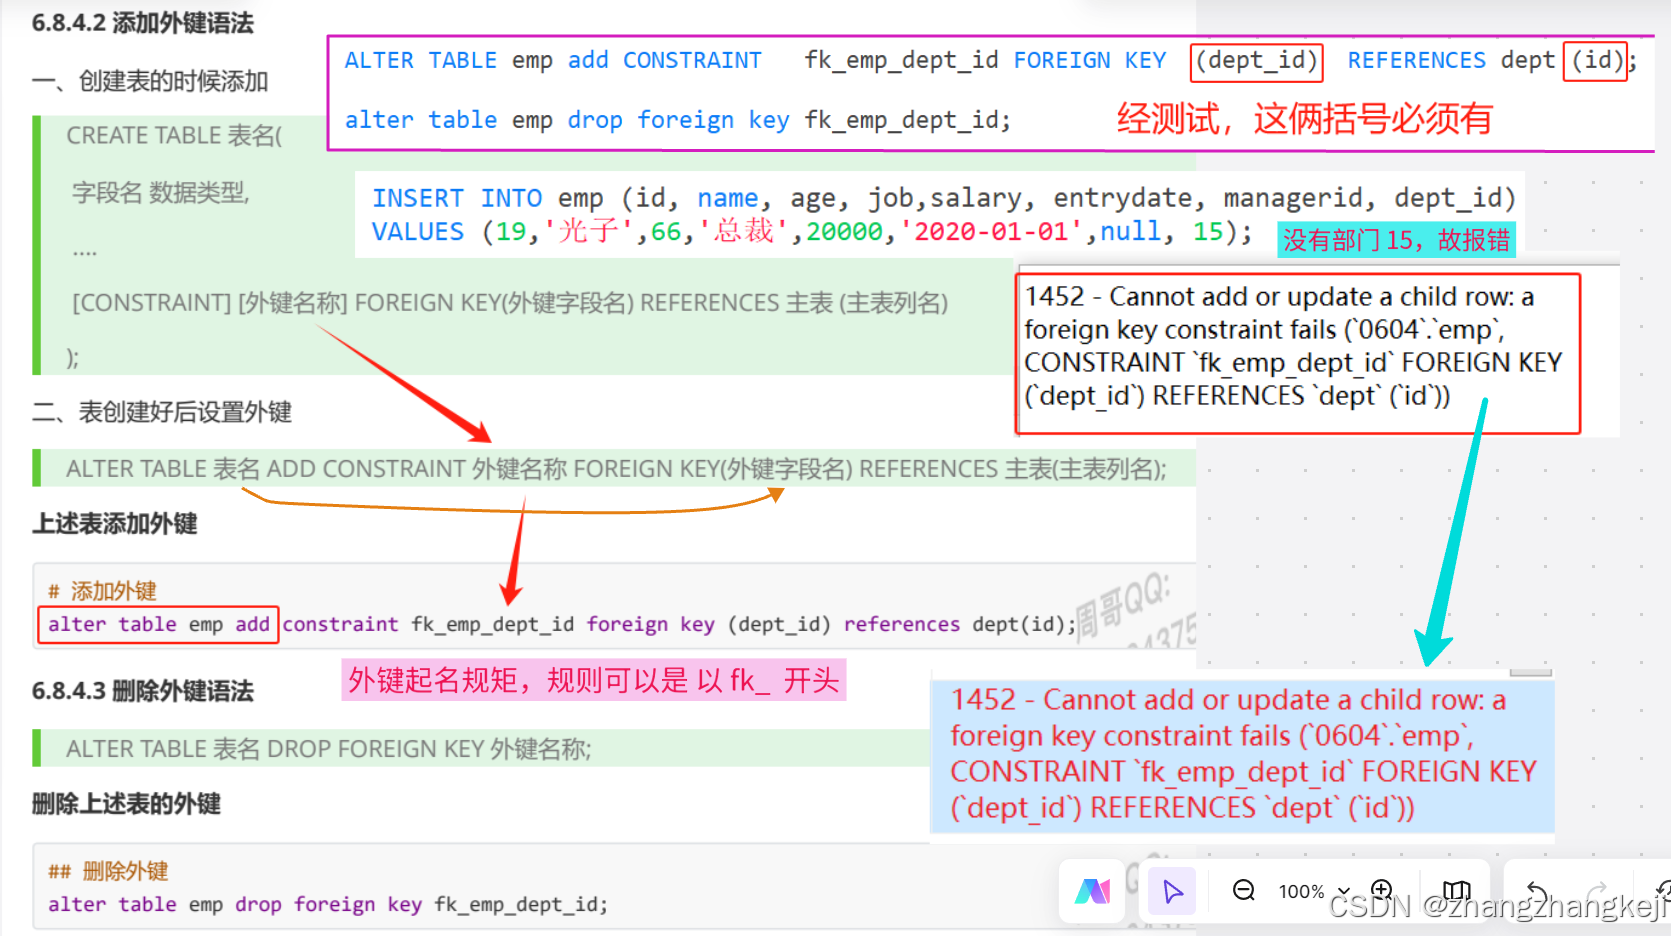Image resolution: width=1671 pixels, height=936 pixels.
Task: Select line "二、表创建好后设置外键"
Action: click(162, 411)
